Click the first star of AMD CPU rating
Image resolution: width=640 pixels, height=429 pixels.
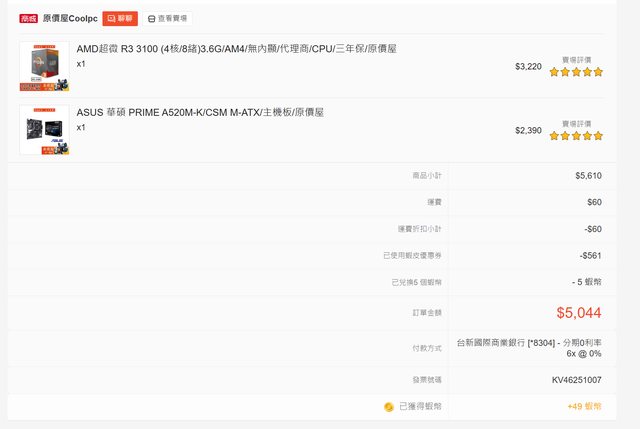coord(554,72)
